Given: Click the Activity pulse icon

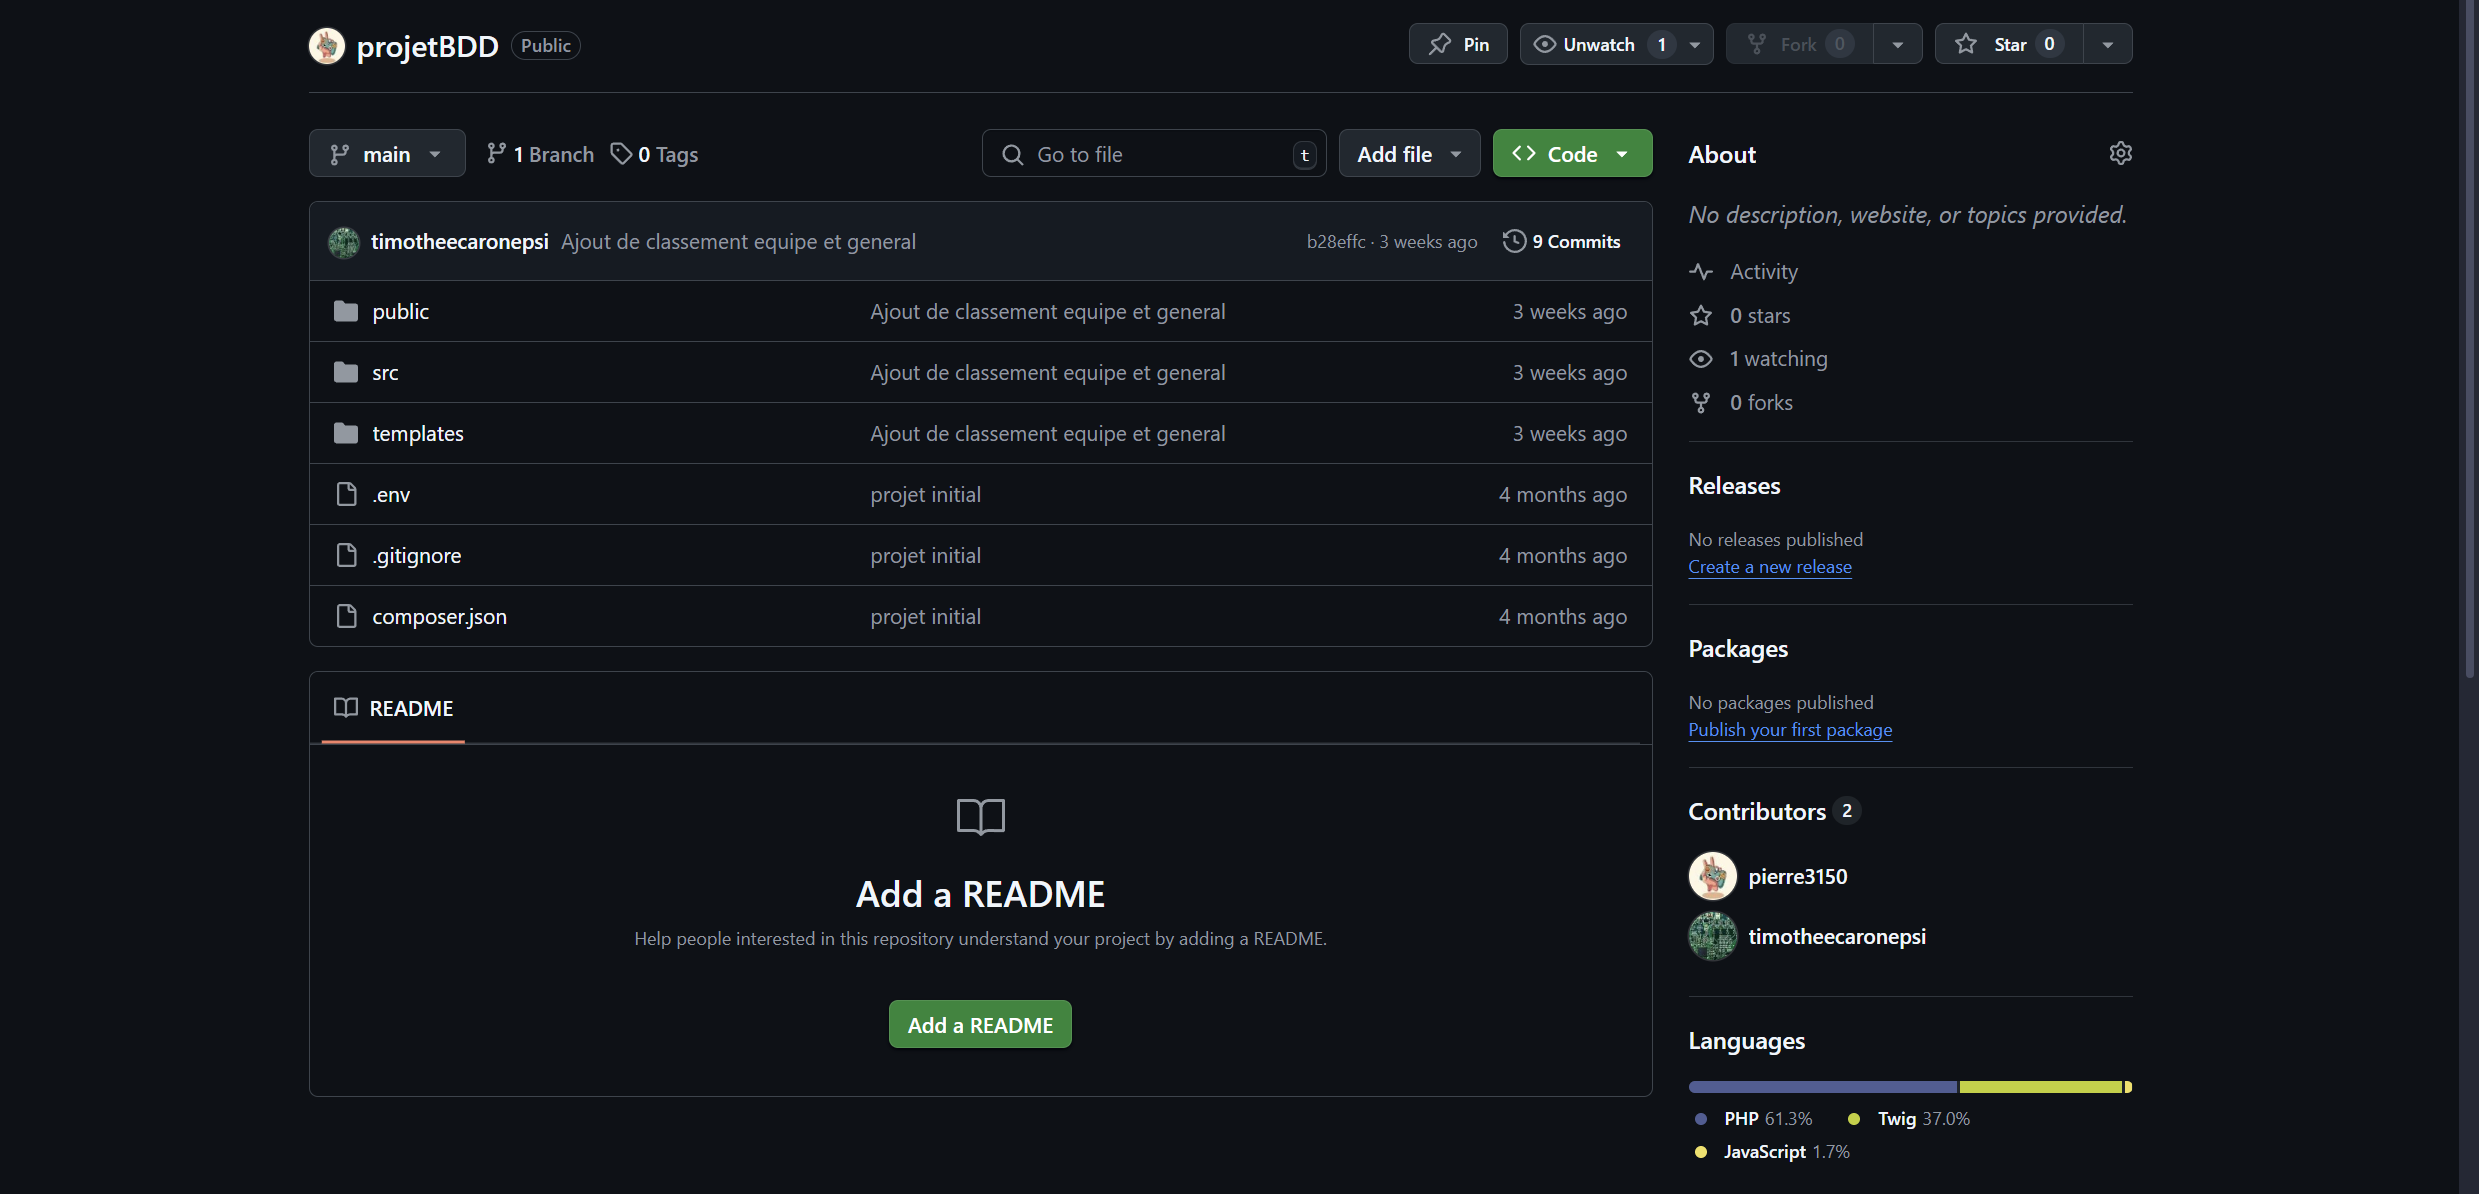Looking at the screenshot, I should pyautogui.click(x=1701, y=272).
